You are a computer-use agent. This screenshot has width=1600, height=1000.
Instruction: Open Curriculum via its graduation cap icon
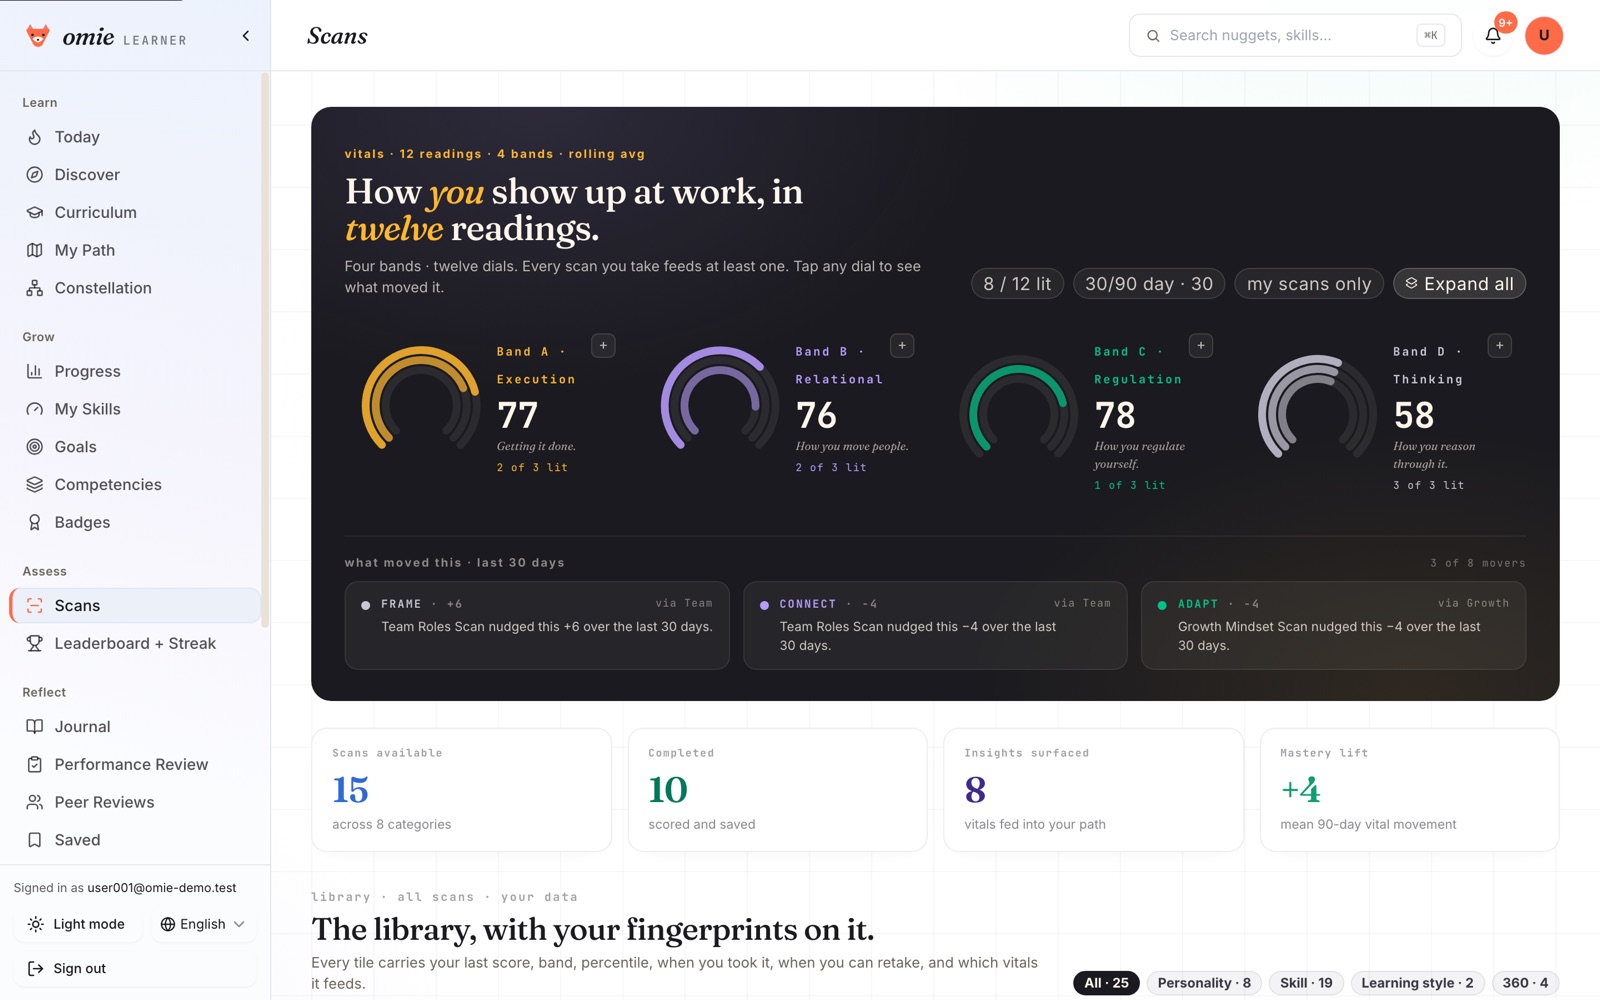pyautogui.click(x=35, y=212)
